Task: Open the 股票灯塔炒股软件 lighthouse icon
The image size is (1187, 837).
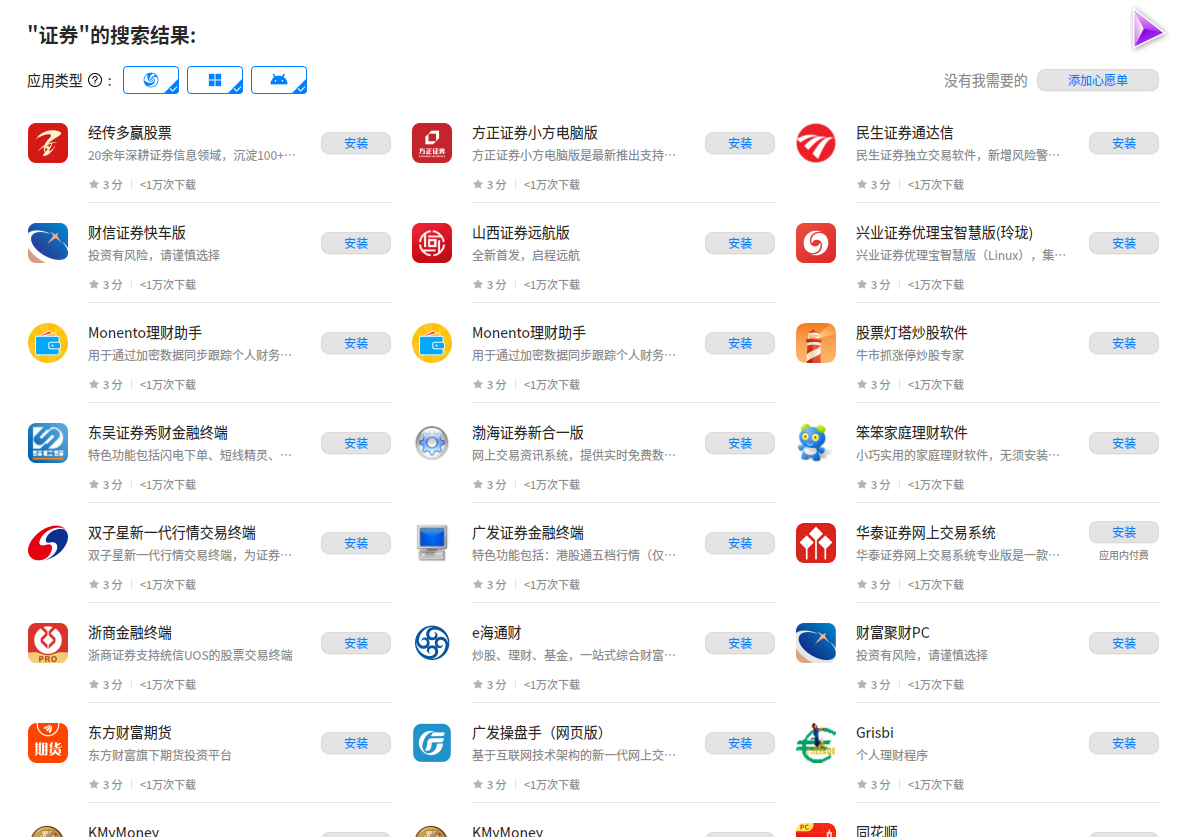Action: coord(815,343)
